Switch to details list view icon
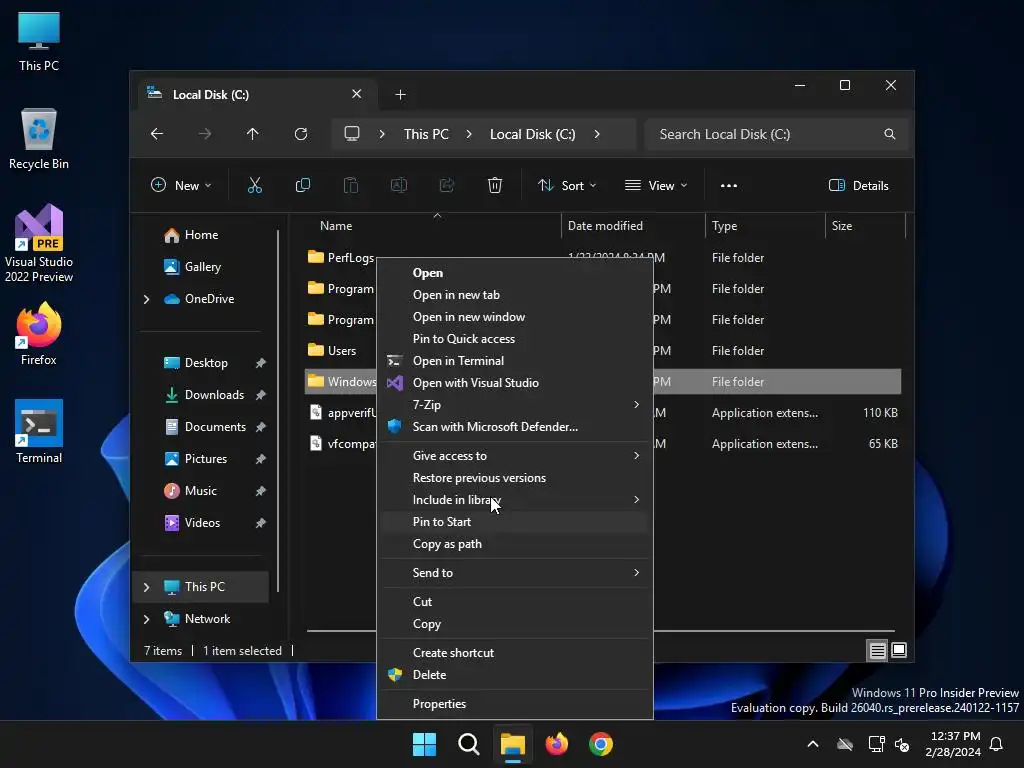The image size is (1024, 768). click(x=877, y=650)
